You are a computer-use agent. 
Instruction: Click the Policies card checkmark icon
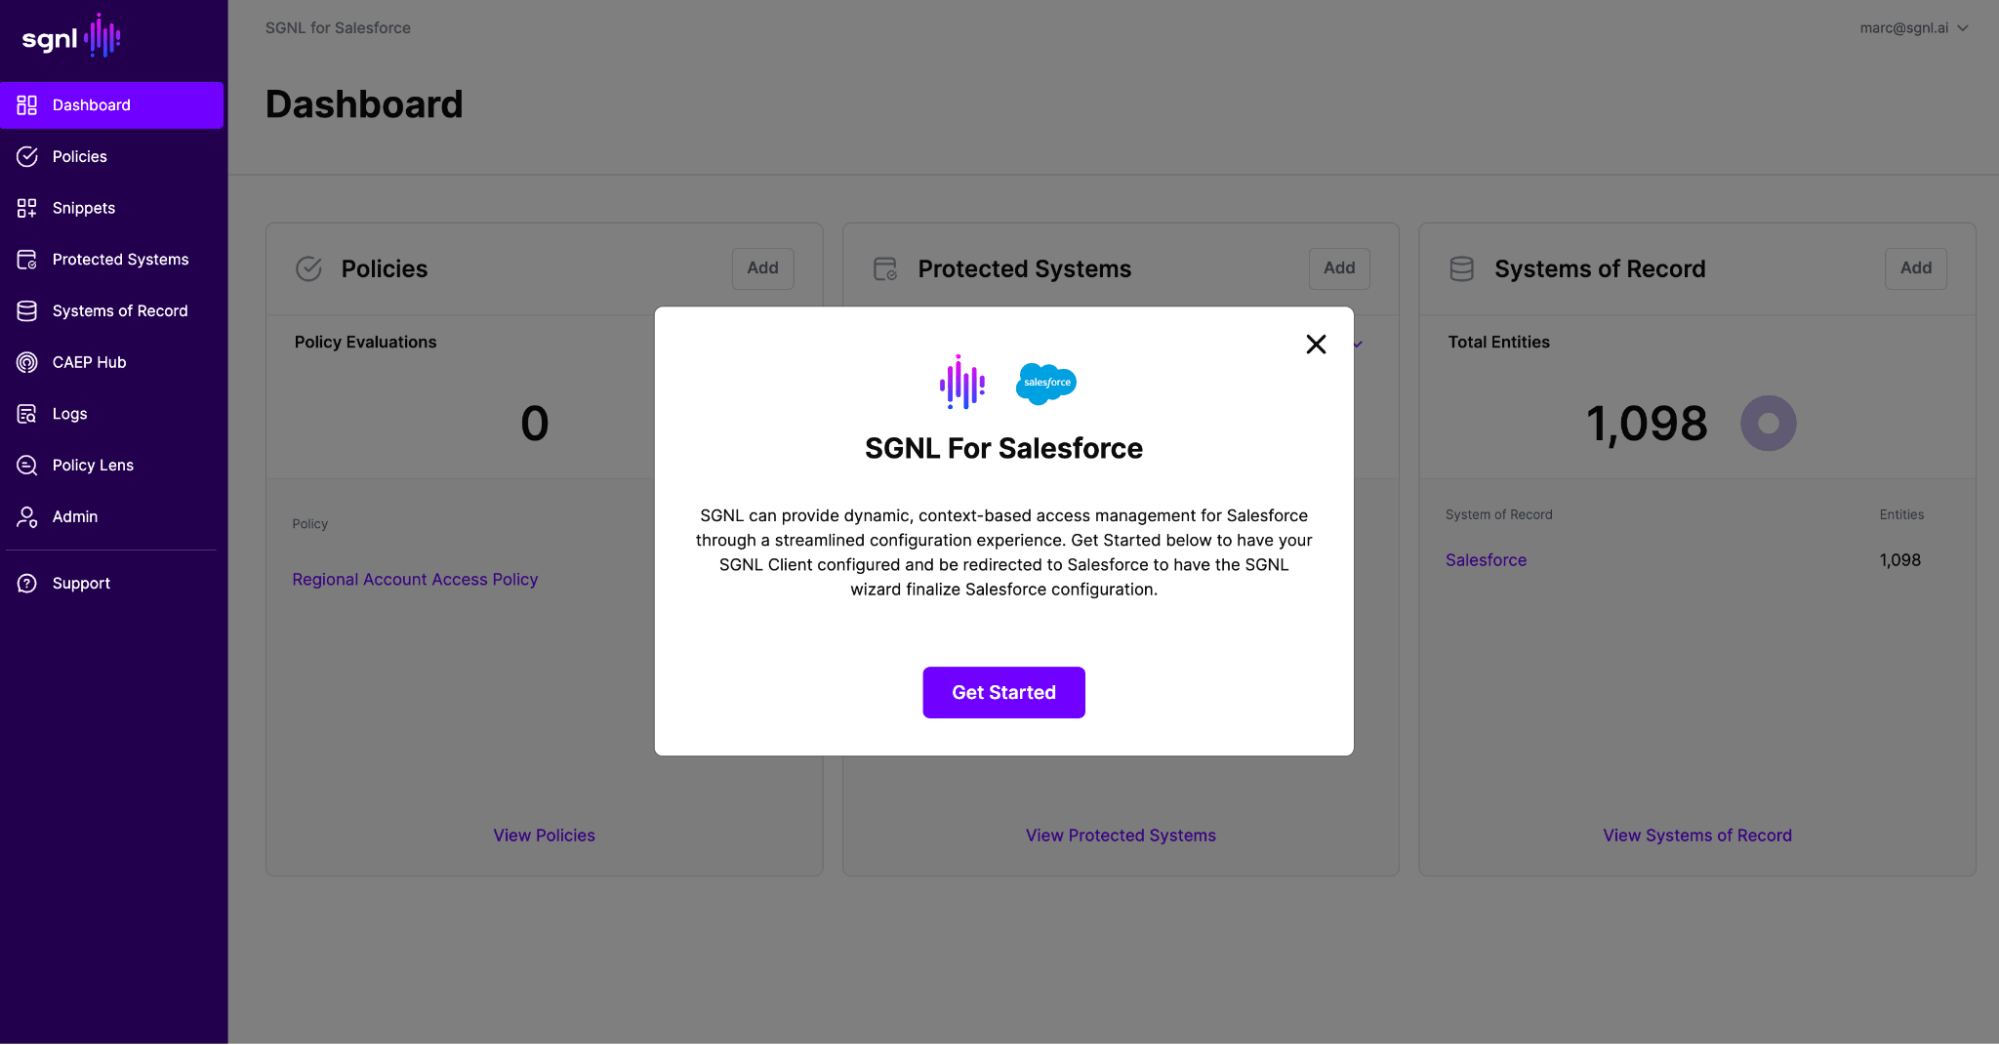click(309, 269)
